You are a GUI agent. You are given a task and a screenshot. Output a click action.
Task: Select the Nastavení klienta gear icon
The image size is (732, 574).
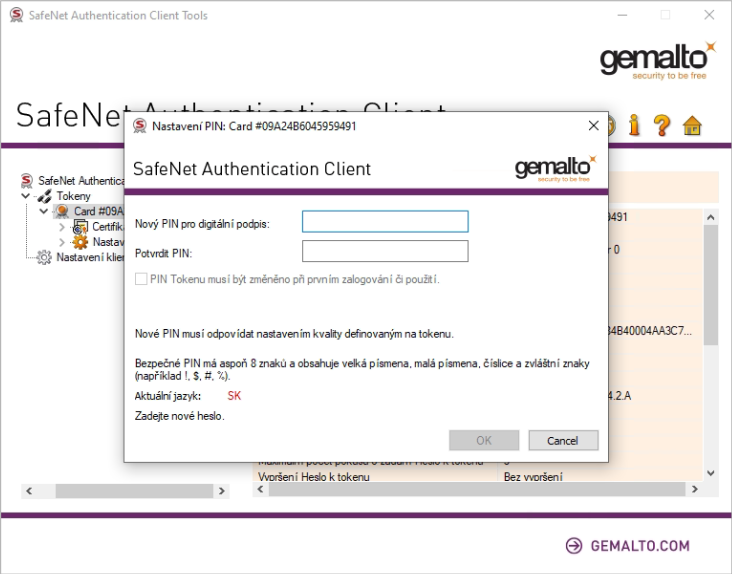(x=44, y=257)
